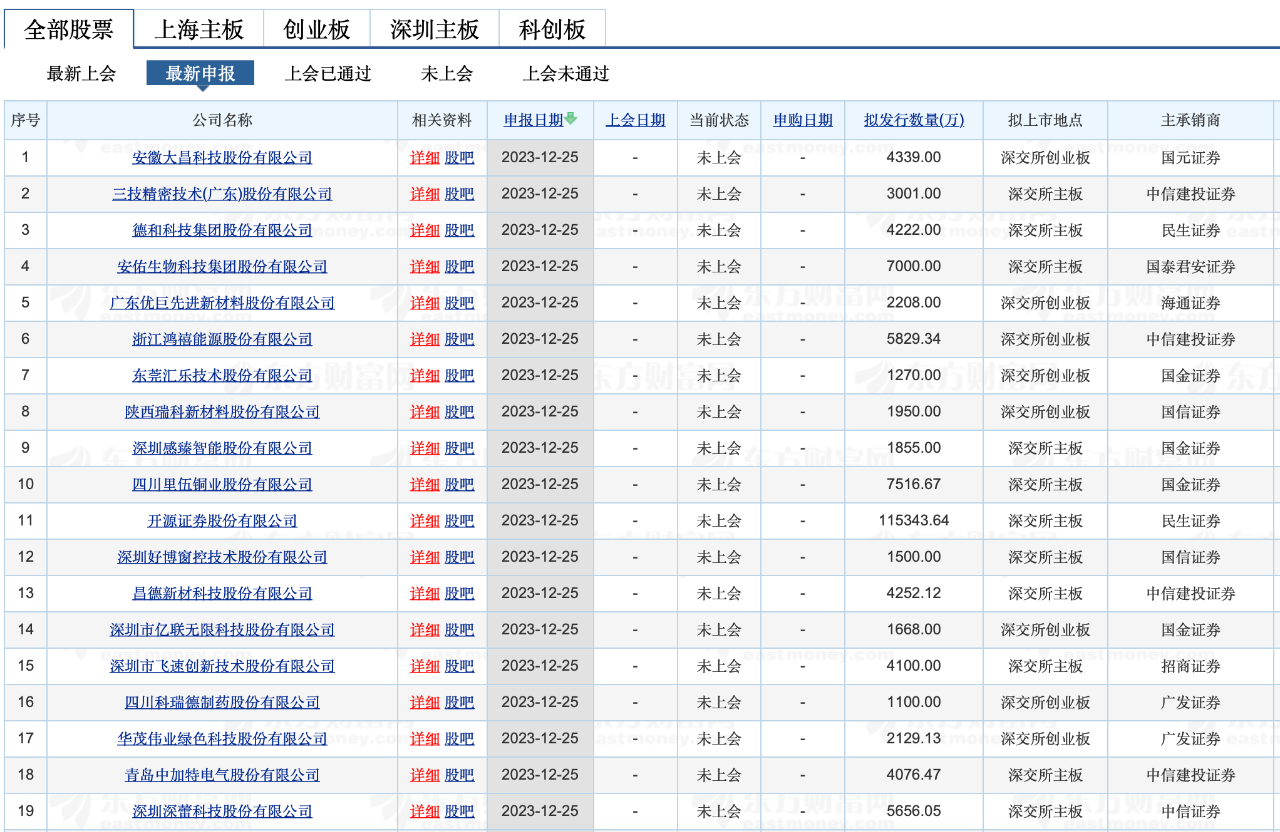The height and width of the screenshot is (832, 1280).
Task: Click the green sort arrow beside 申报日期
Action: (571, 119)
